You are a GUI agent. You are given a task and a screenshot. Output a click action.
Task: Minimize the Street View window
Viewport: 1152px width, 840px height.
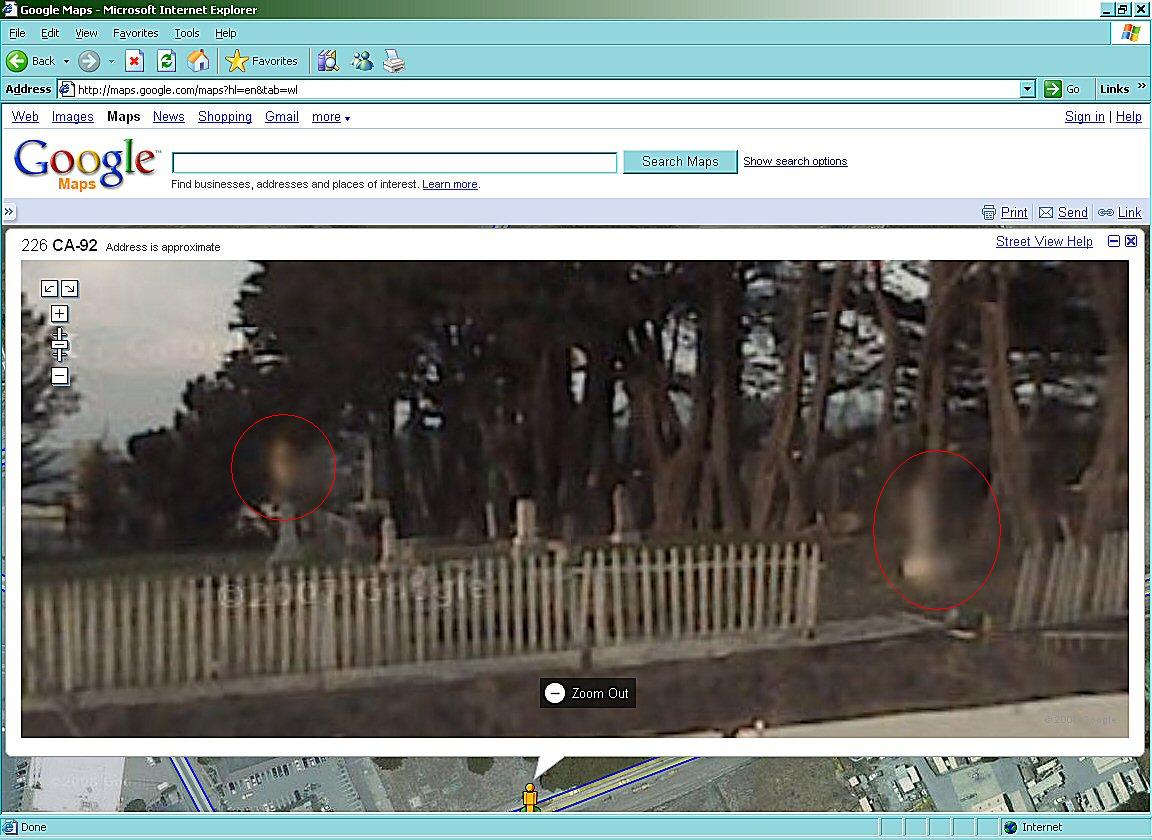1114,241
